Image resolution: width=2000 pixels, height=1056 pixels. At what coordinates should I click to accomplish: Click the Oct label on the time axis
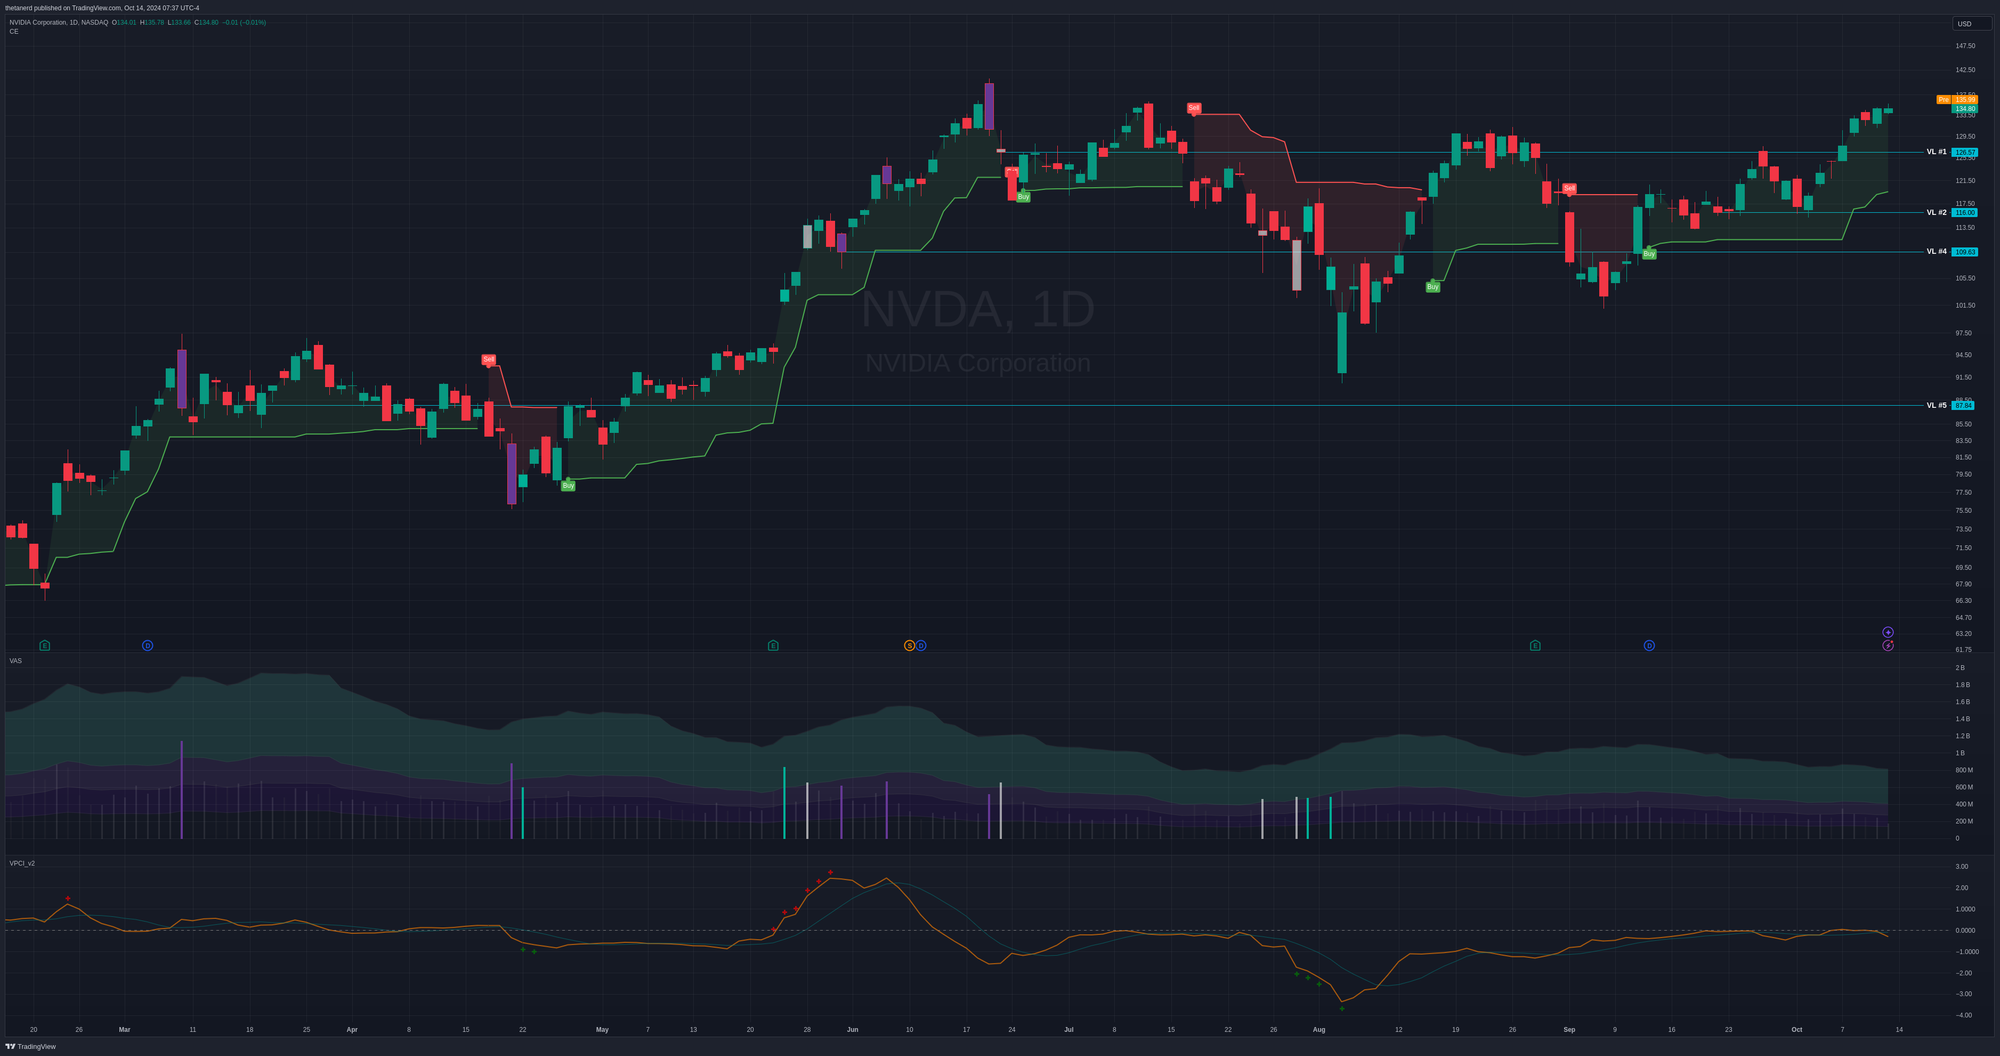[1797, 1029]
